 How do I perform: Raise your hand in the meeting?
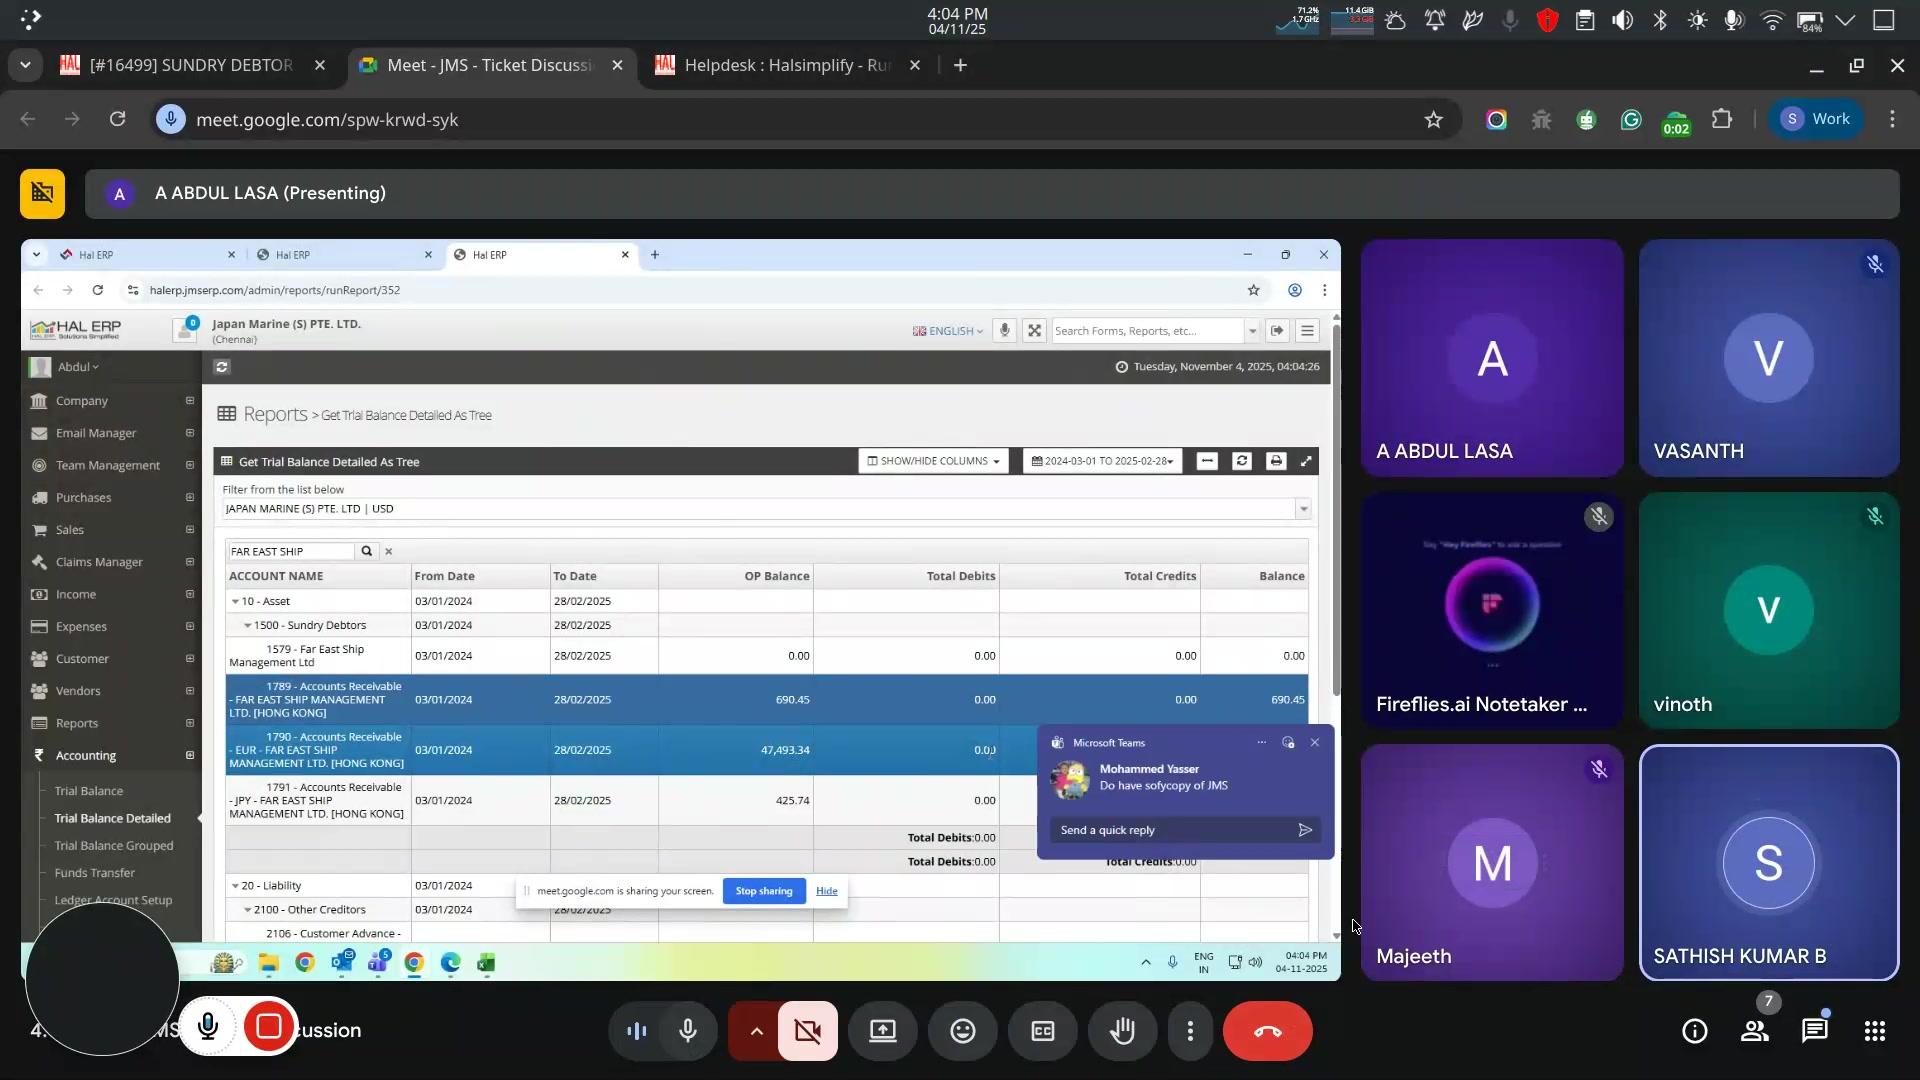(1123, 1031)
